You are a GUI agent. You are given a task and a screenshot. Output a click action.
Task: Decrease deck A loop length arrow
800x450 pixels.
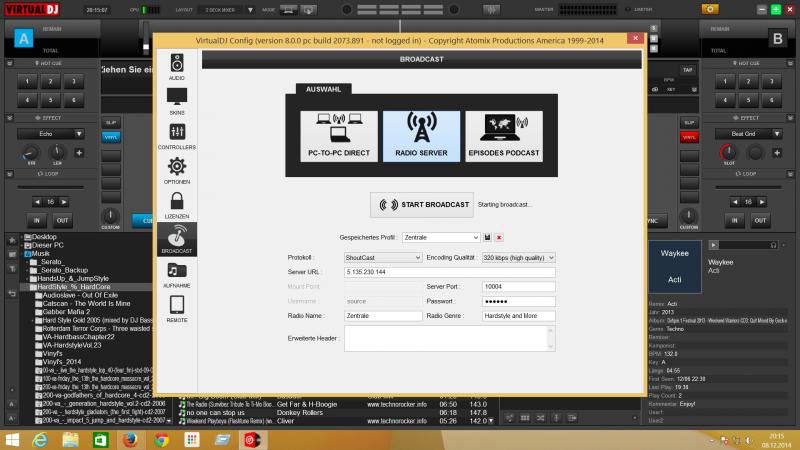point(37,202)
